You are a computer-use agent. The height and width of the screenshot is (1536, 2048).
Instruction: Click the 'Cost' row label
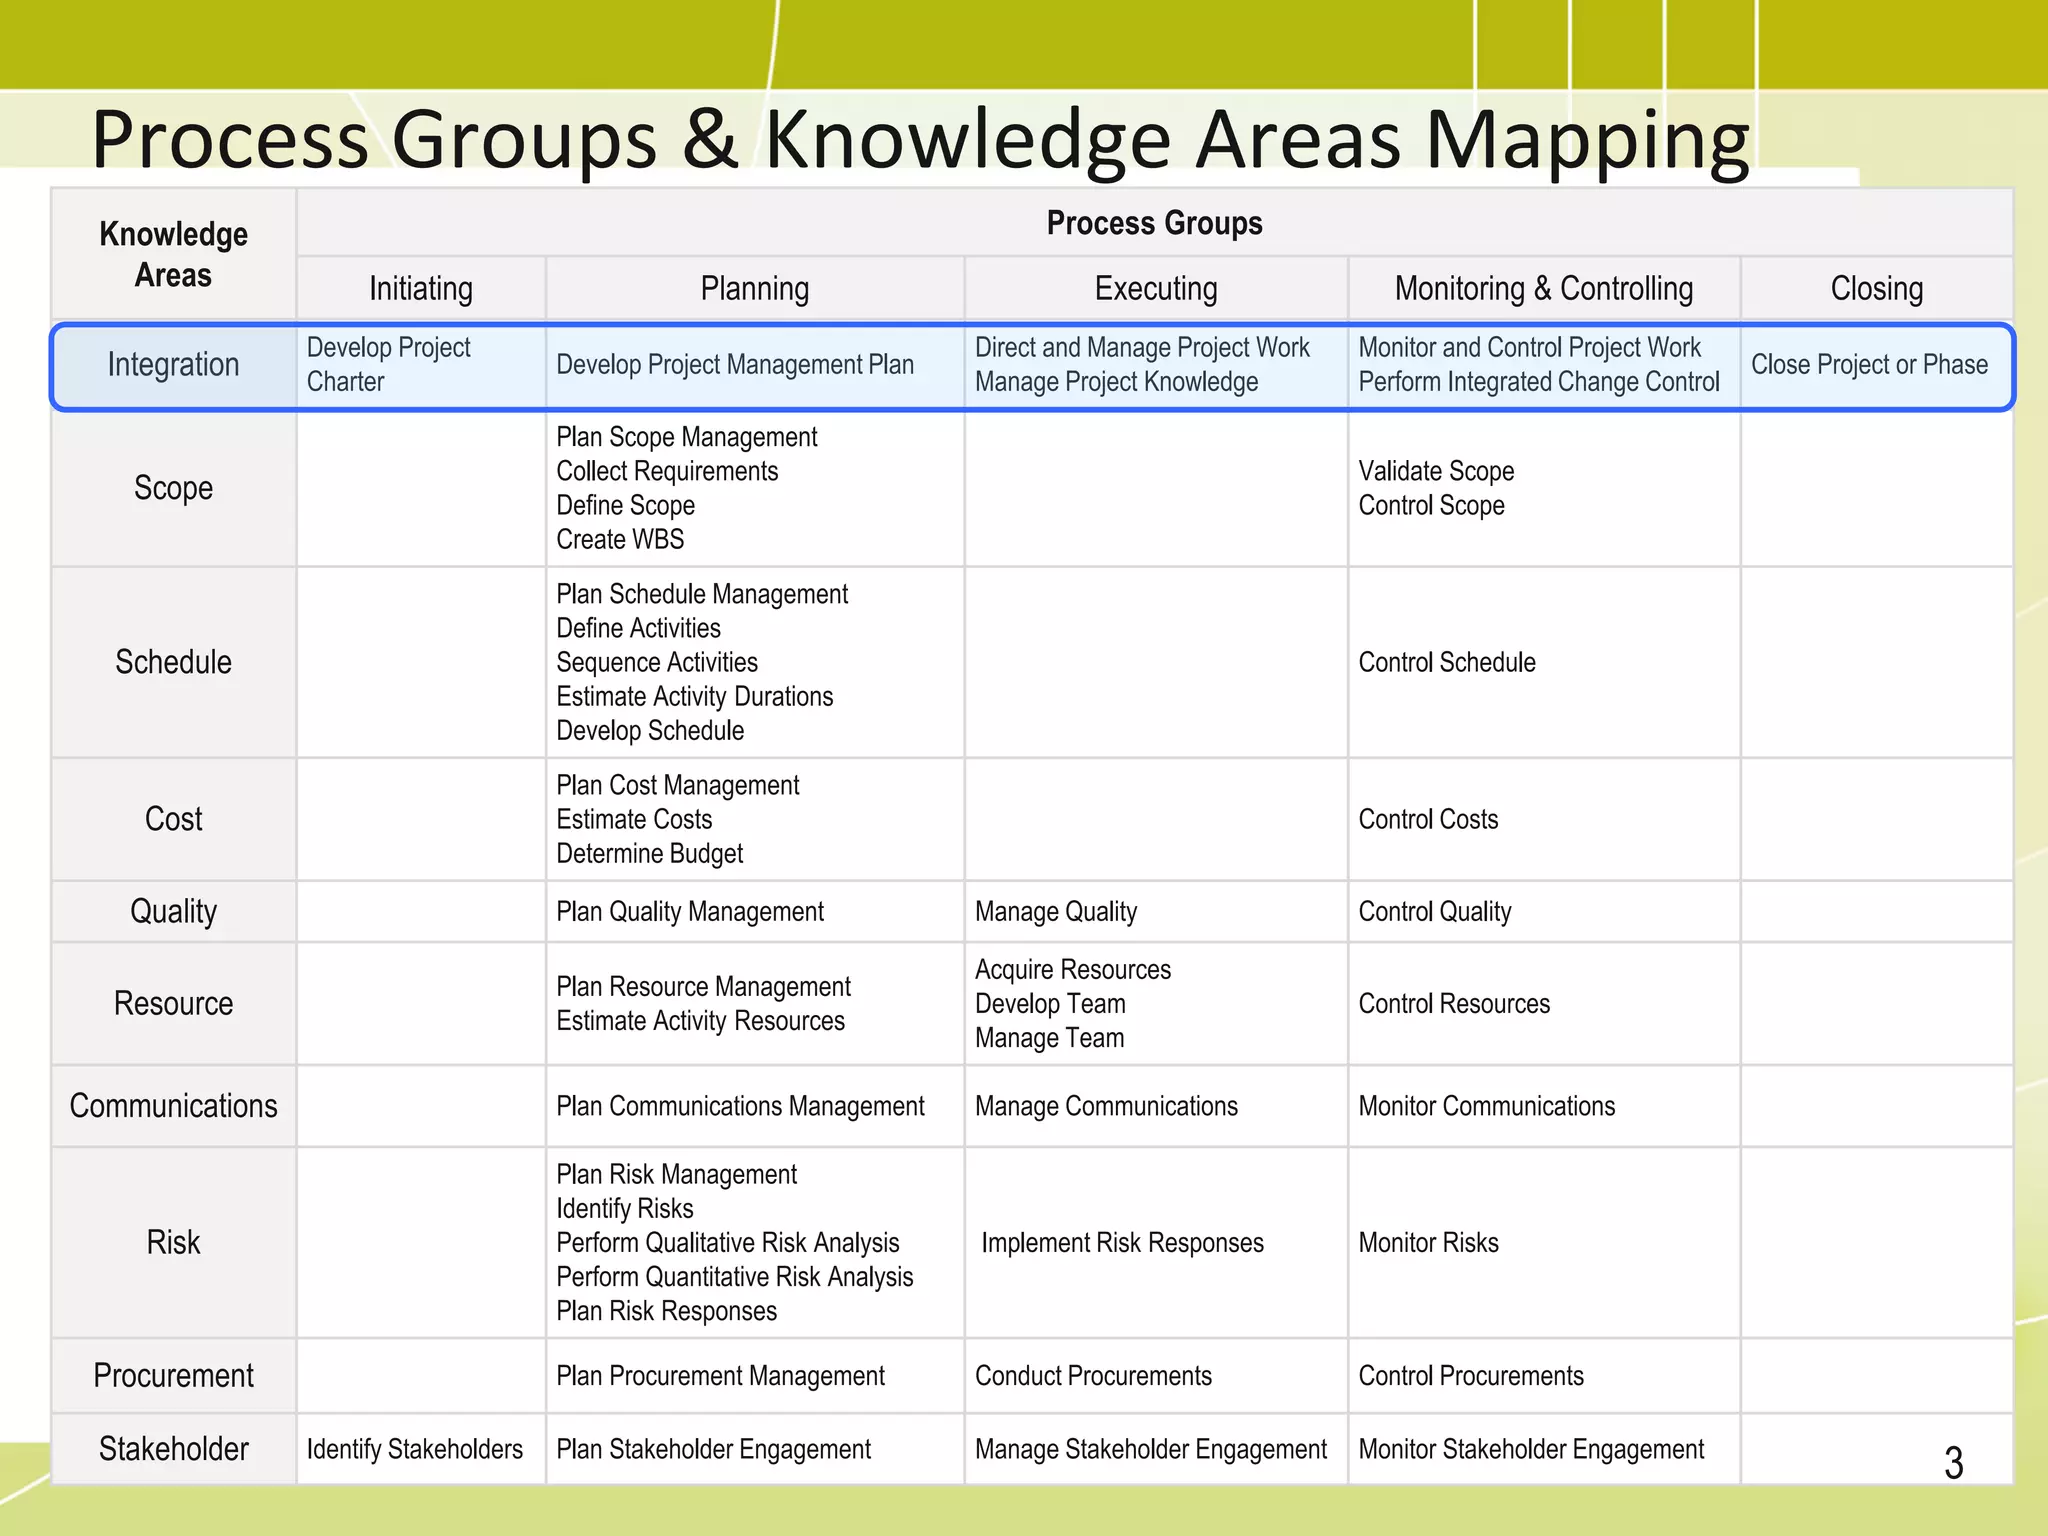174,820
